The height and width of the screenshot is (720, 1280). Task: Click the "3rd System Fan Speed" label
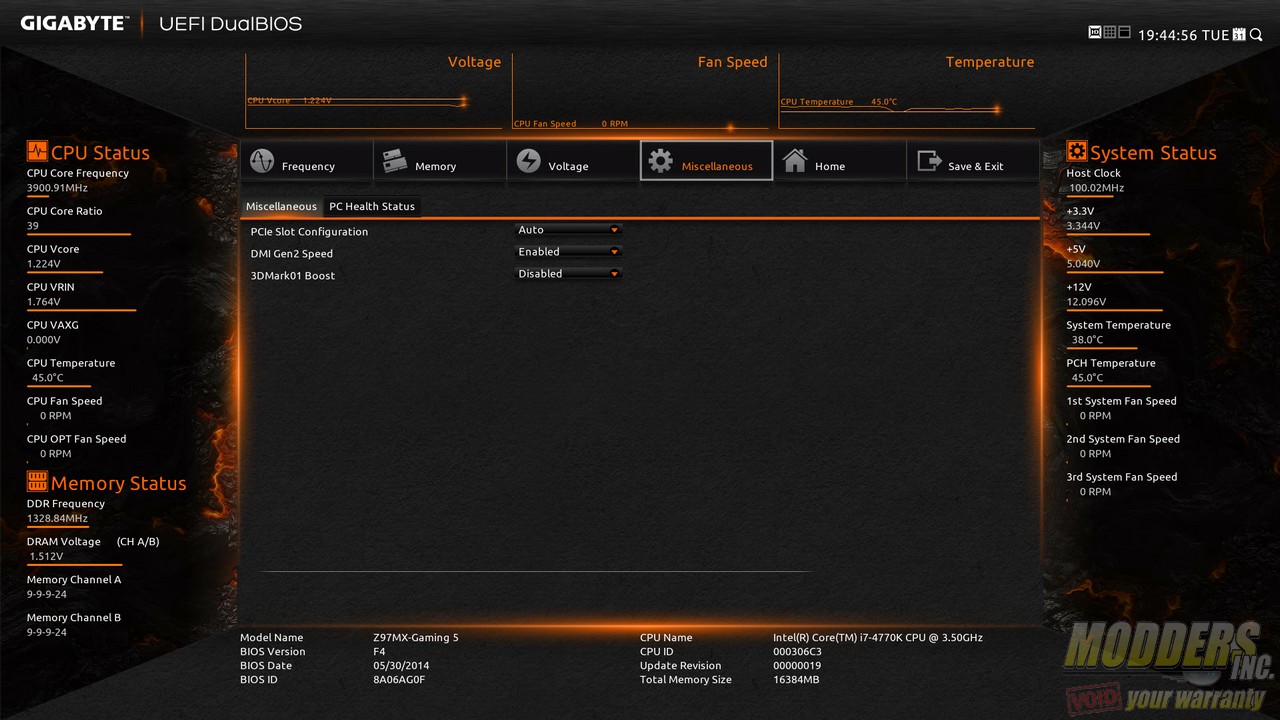1122,477
